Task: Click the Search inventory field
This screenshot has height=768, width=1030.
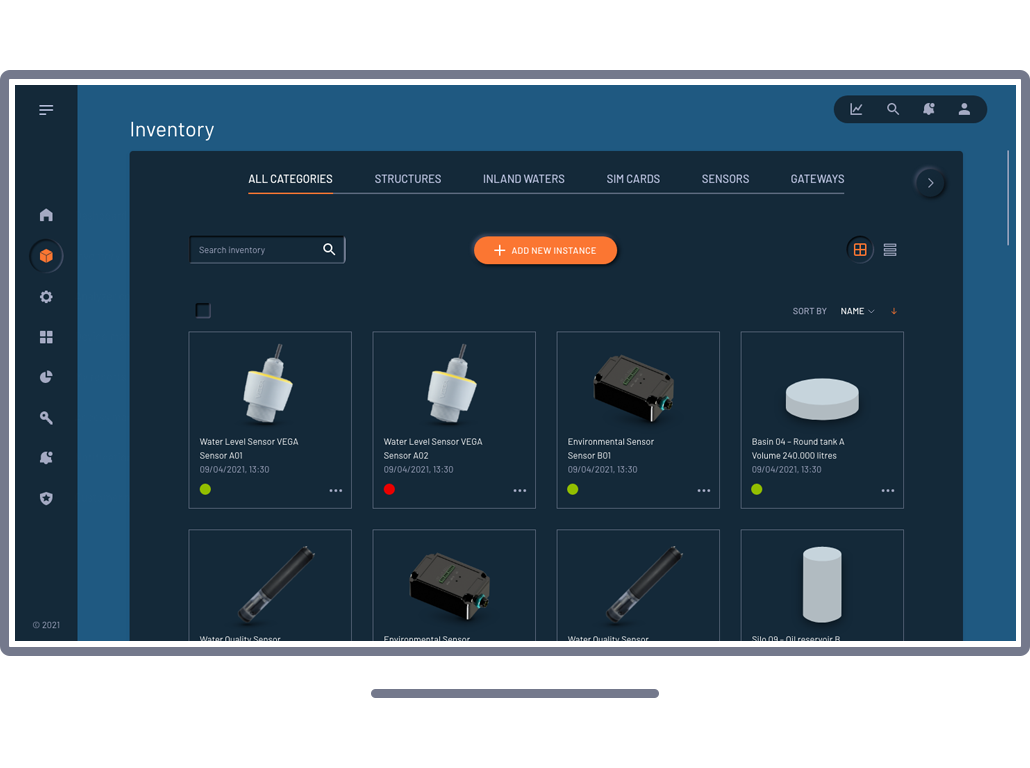Action: click(256, 250)
